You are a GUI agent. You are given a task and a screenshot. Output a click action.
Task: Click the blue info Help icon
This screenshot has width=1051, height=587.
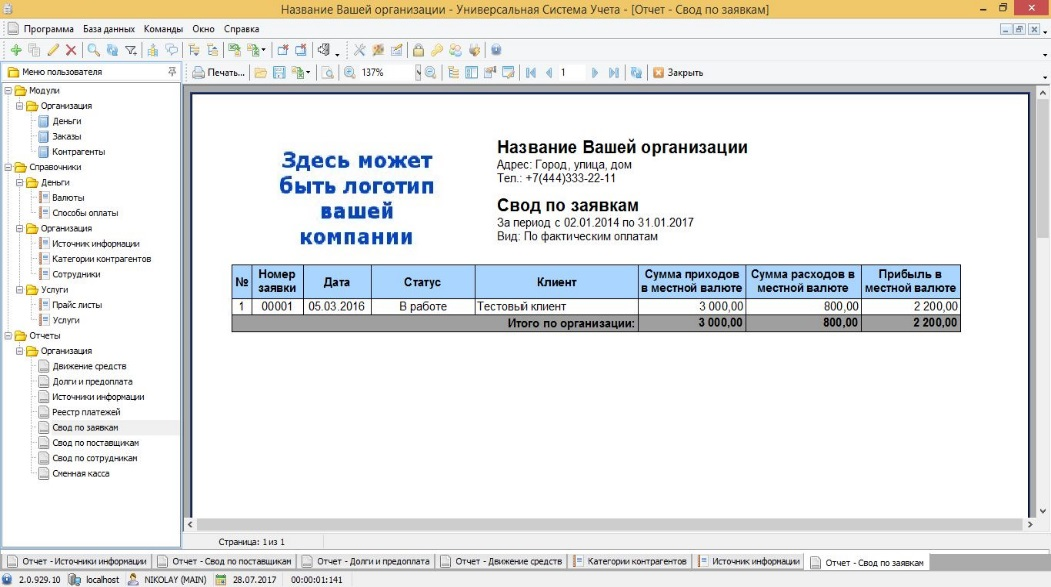(x=496, y=50)
